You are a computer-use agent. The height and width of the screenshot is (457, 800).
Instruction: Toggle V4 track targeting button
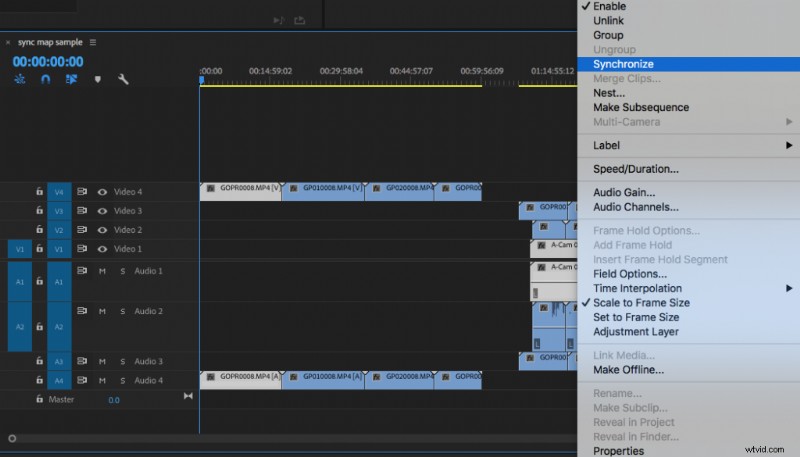tap(59, 192)
